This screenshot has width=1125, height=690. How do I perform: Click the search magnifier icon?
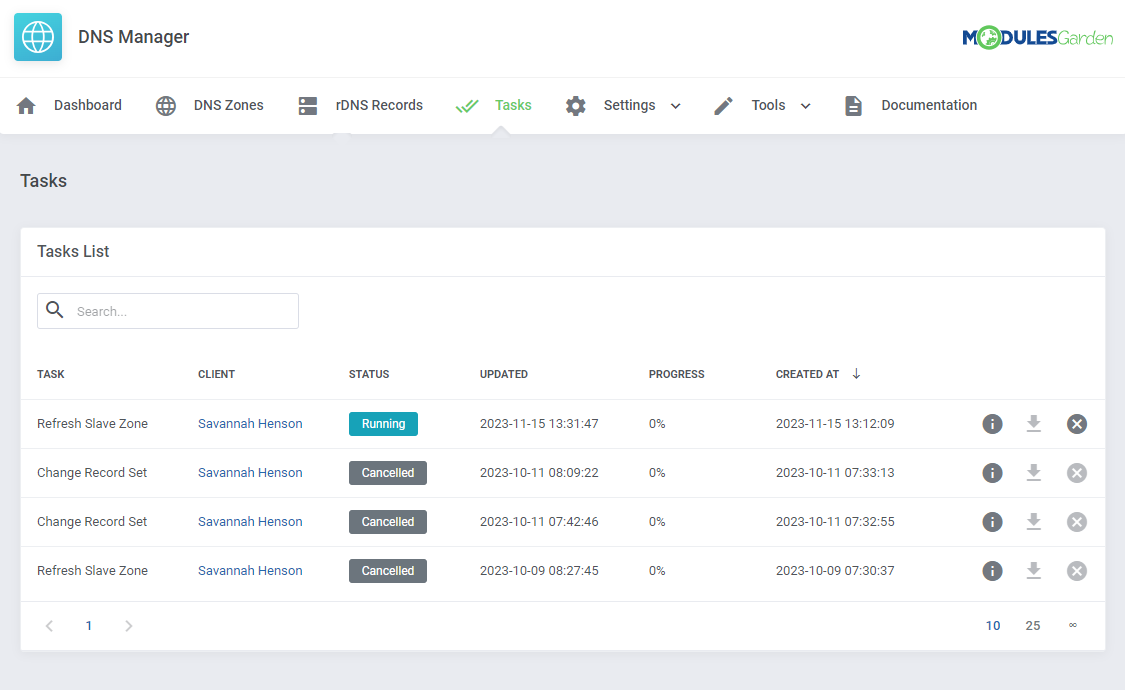55,310
